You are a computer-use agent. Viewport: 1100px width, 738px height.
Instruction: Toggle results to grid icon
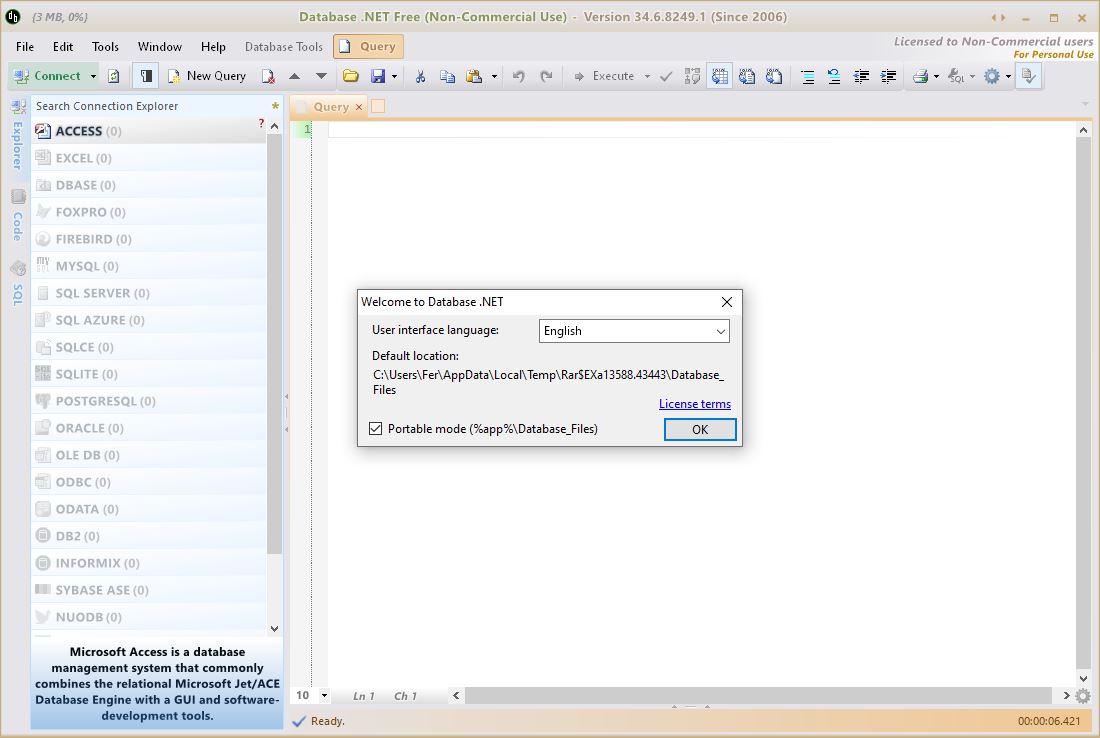click(720, 76)
